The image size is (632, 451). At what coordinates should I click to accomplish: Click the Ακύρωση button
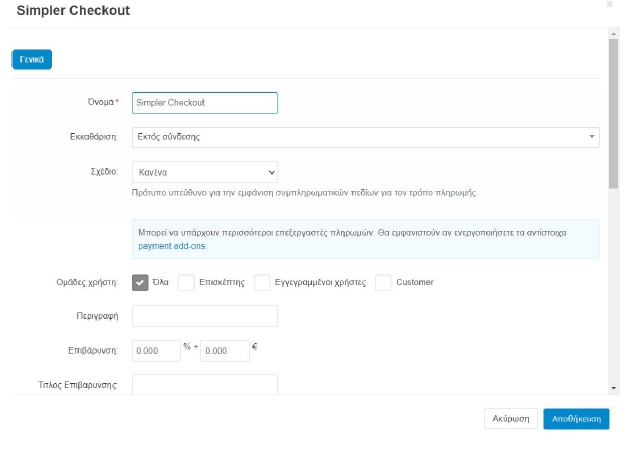tap(511, 419)
